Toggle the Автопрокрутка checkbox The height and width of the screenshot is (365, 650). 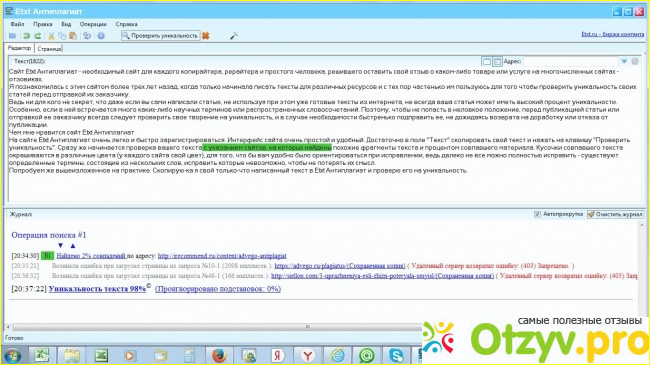coord(537,214)
